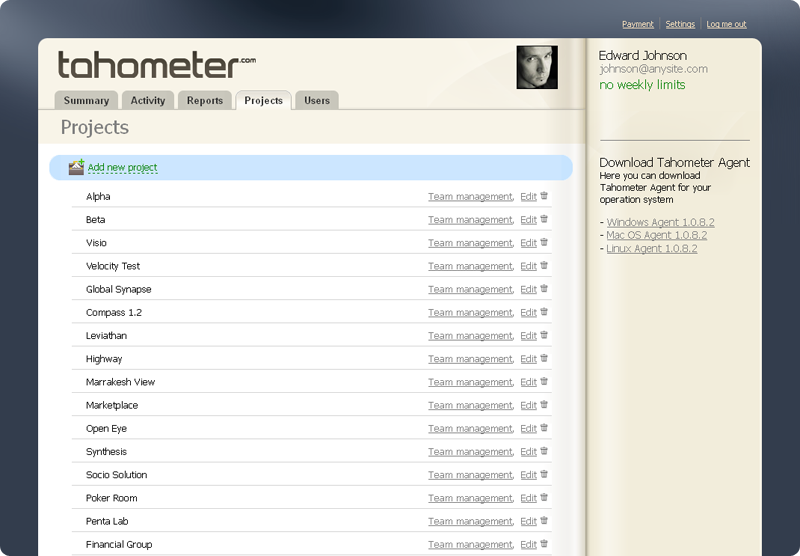Click the trash icon for Alpha project
The height and width of the screenshot is (556, 800).
pos(545,196)
